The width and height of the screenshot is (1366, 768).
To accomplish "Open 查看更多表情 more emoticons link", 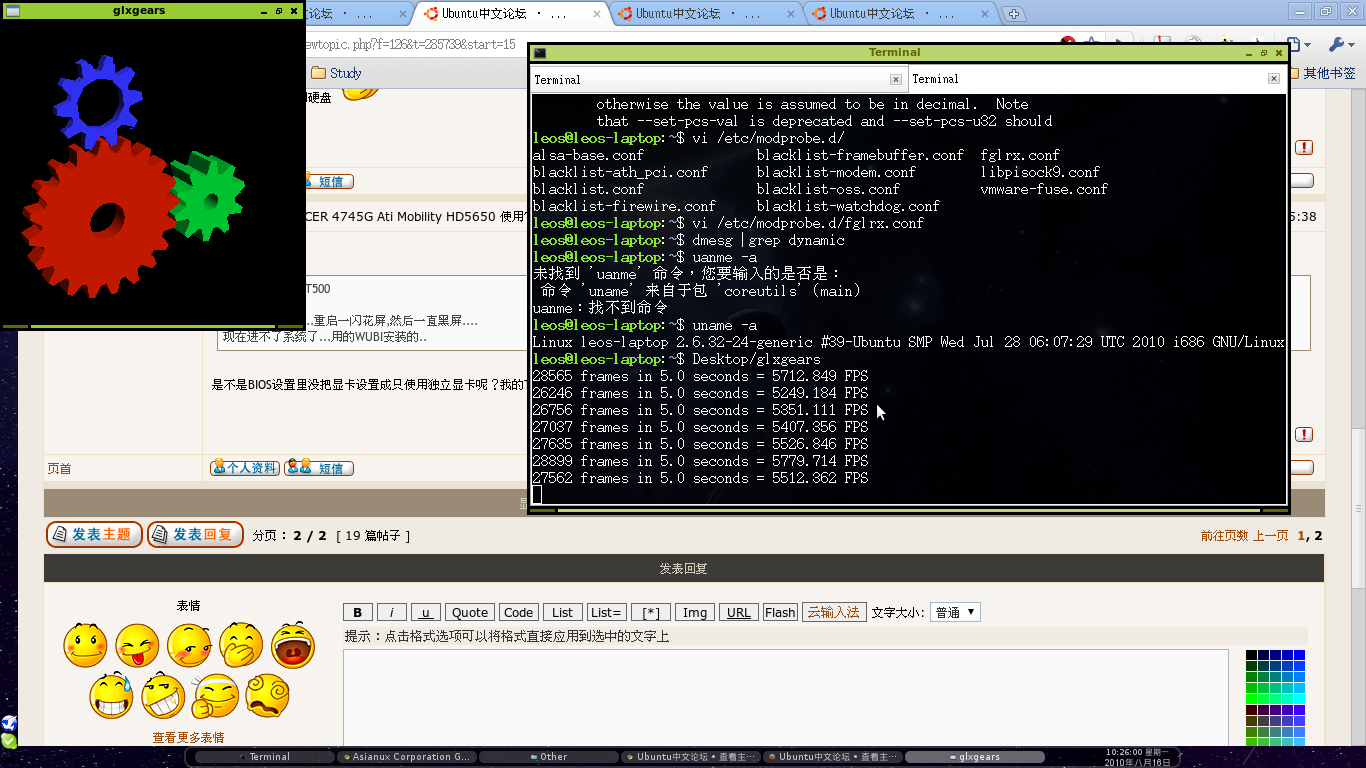I will click(188, 738).
